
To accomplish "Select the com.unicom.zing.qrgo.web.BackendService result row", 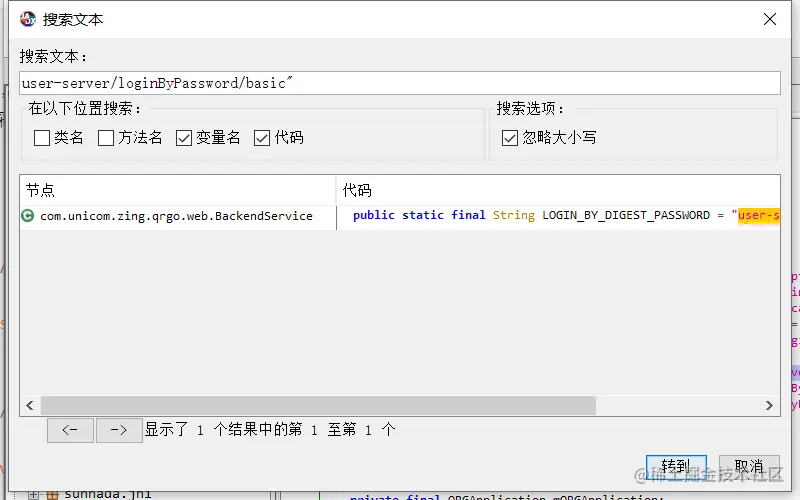I will click(x=400, y=216).
